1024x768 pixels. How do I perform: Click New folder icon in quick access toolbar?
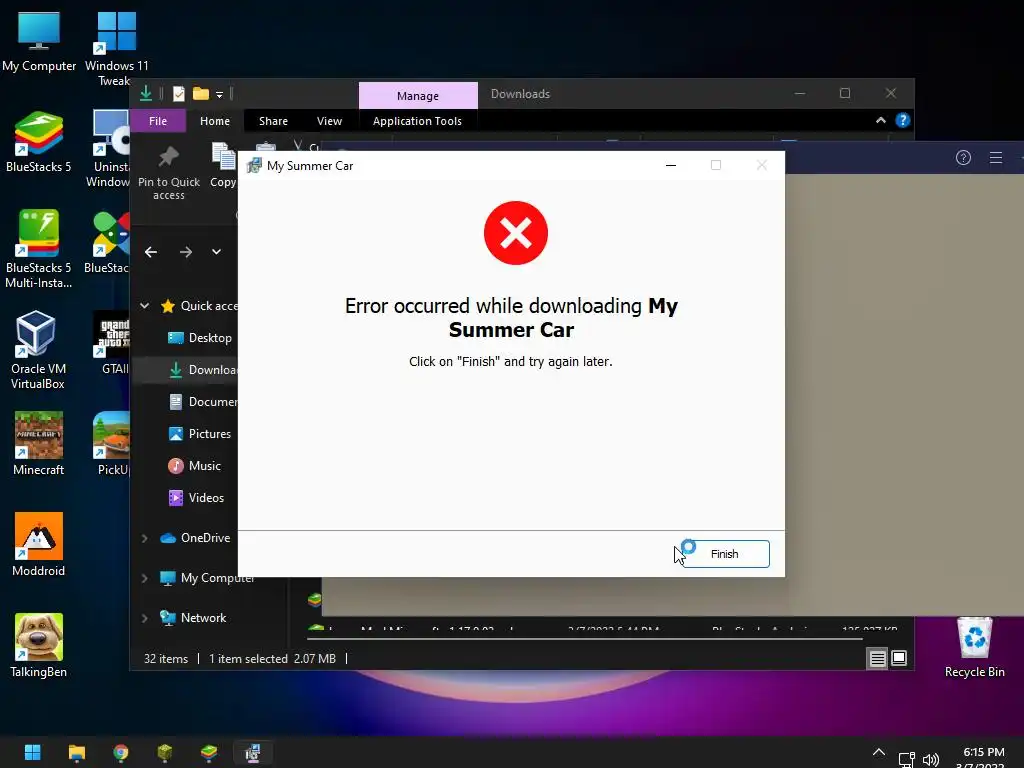200,94
